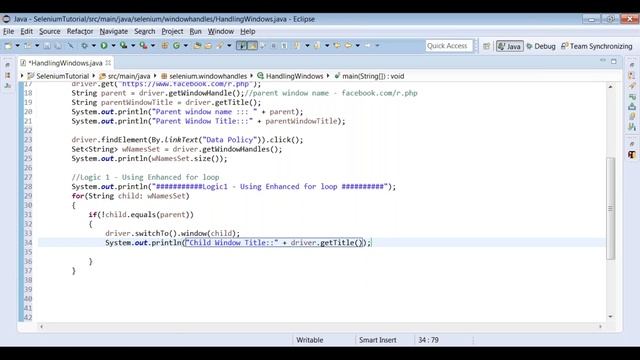Open dropdown beside External Tools icon
Screen dimensions: 640x360
click(x=153, y=46)
